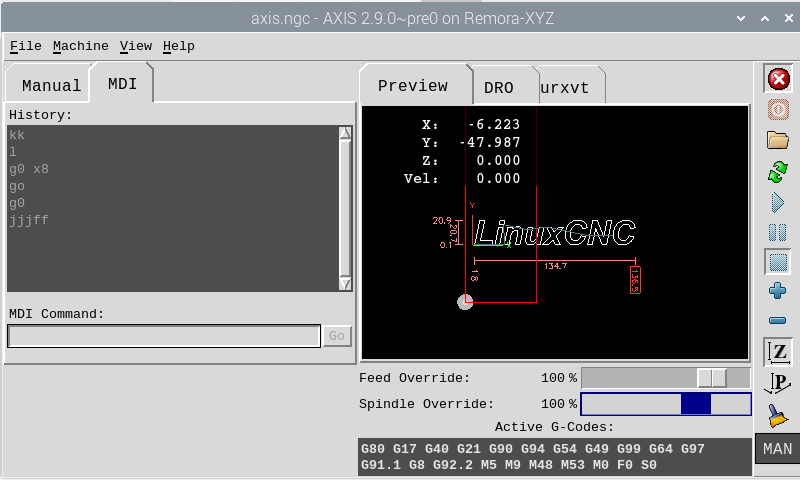
Task: Pause the program with the pause icon
Action: coord(778,232)
